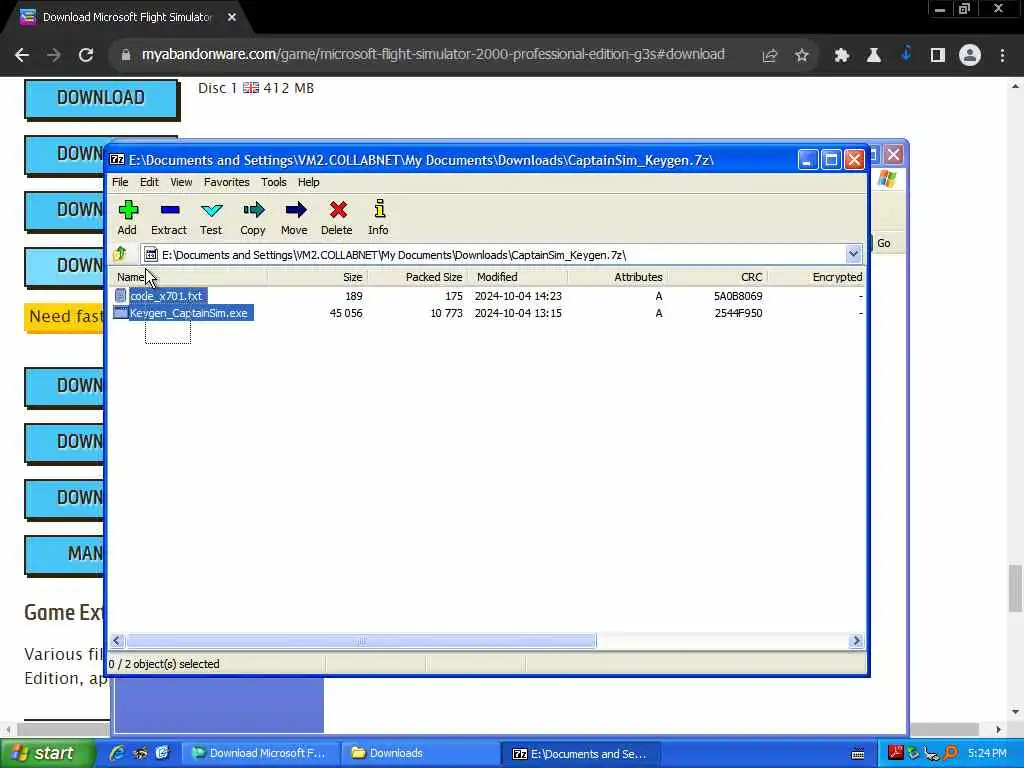This screenshot has width=1024, height=768.
Task: Click the horizontal scrollbar left arrow in 7-Zip
Action: point(117,641)
